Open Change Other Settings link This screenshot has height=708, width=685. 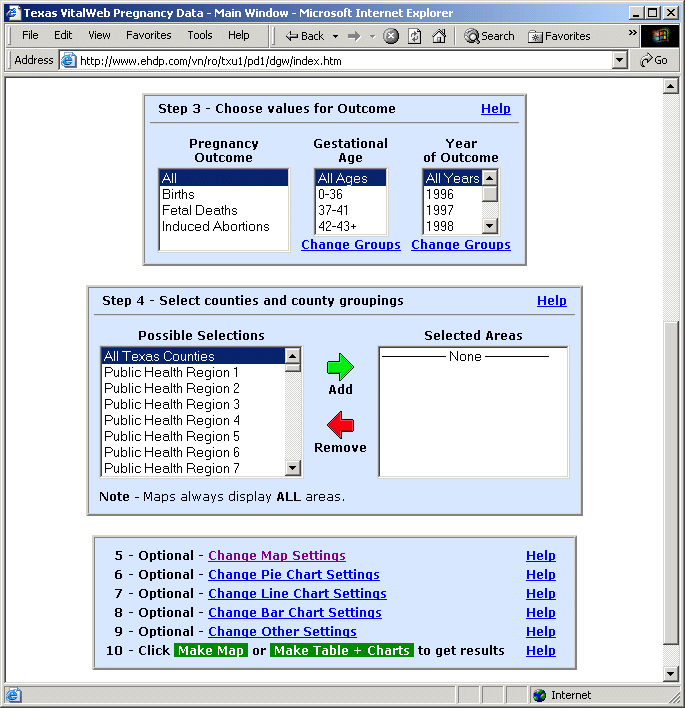click(282, 631)
